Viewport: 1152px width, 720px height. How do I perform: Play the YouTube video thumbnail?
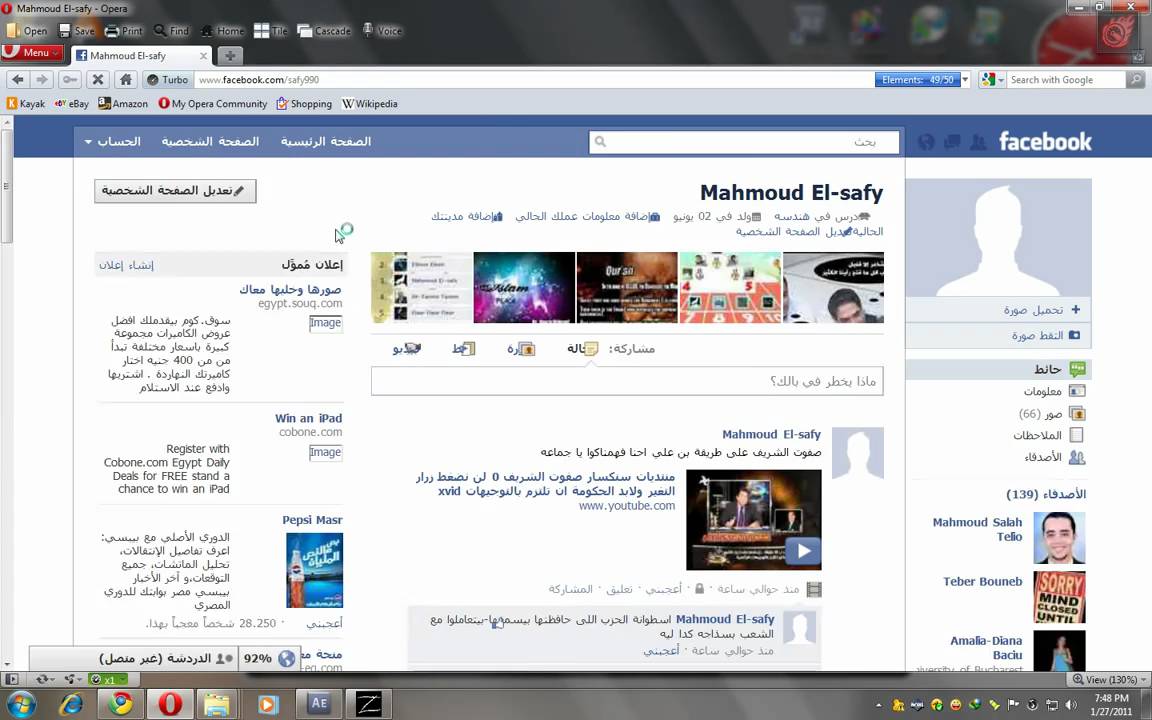coord(754,520)
